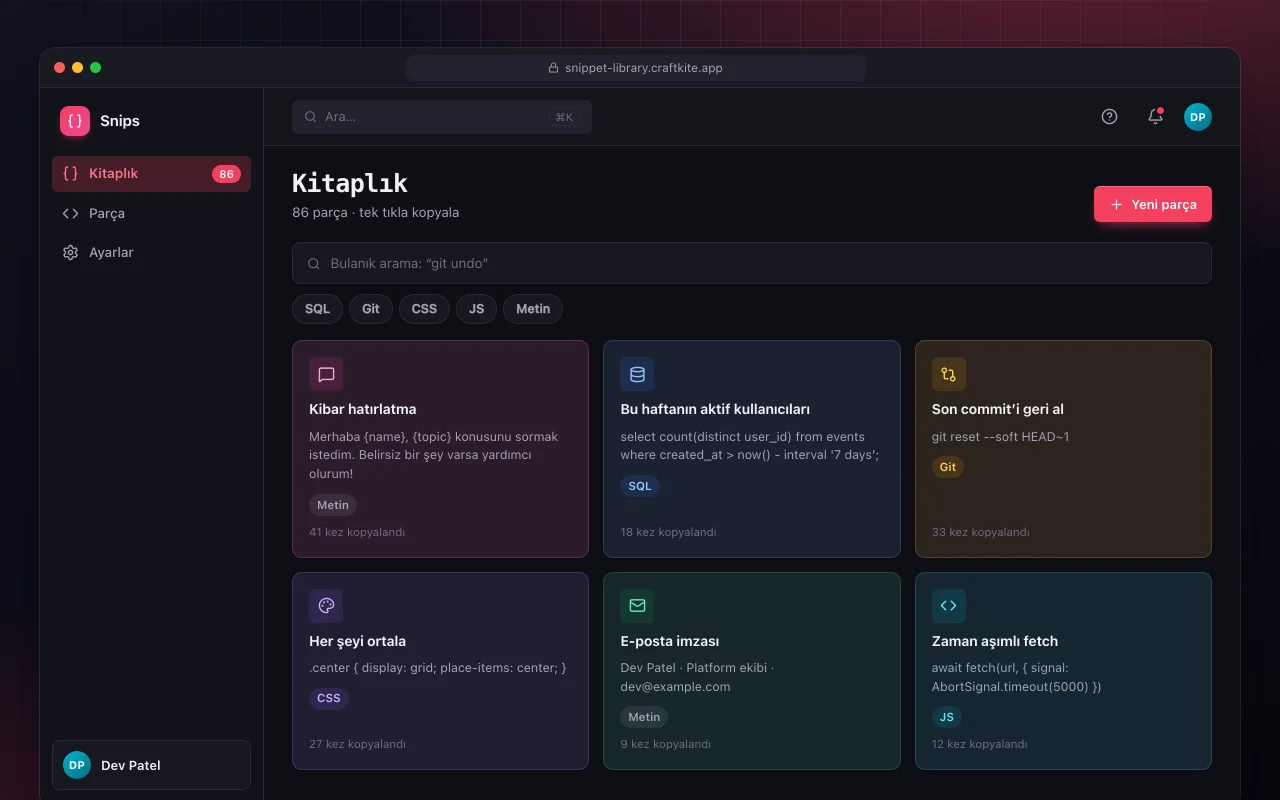Click the Git tag on Son commit'i geri al card

948,467
